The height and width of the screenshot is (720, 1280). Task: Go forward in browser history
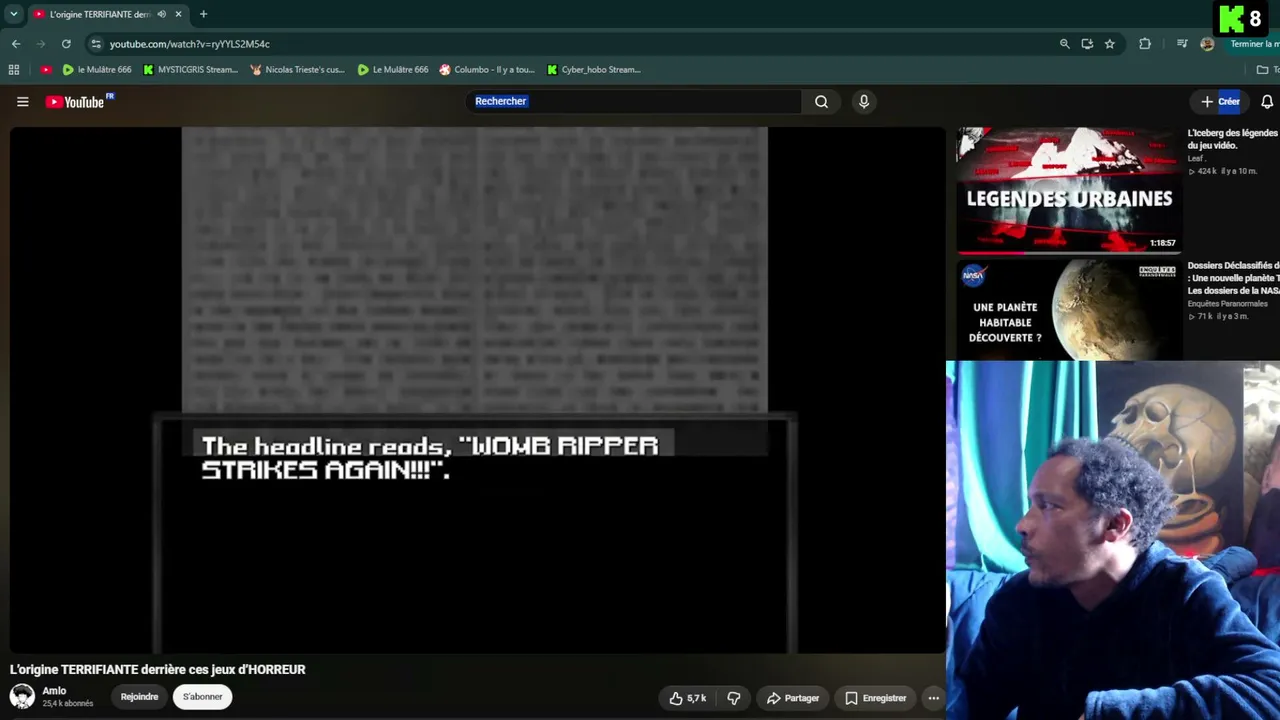(x=41, y=44)
